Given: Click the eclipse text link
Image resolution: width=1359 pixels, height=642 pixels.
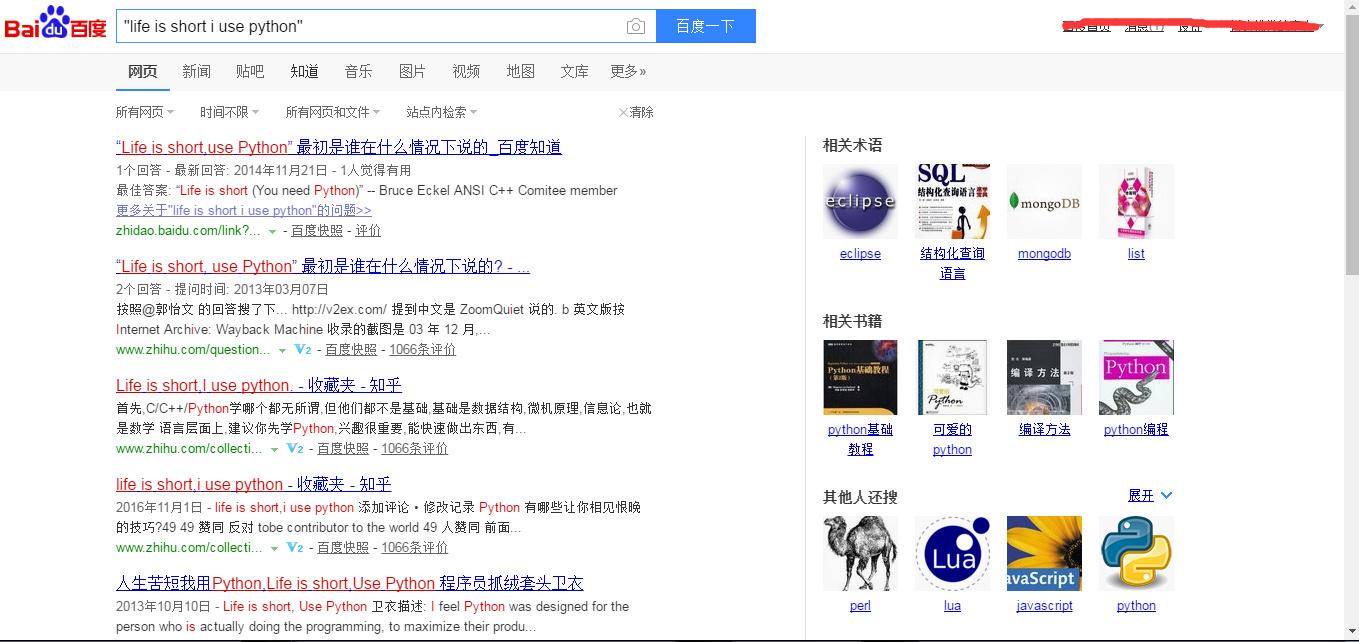Looking at the screenshot, I should [860, 254].
